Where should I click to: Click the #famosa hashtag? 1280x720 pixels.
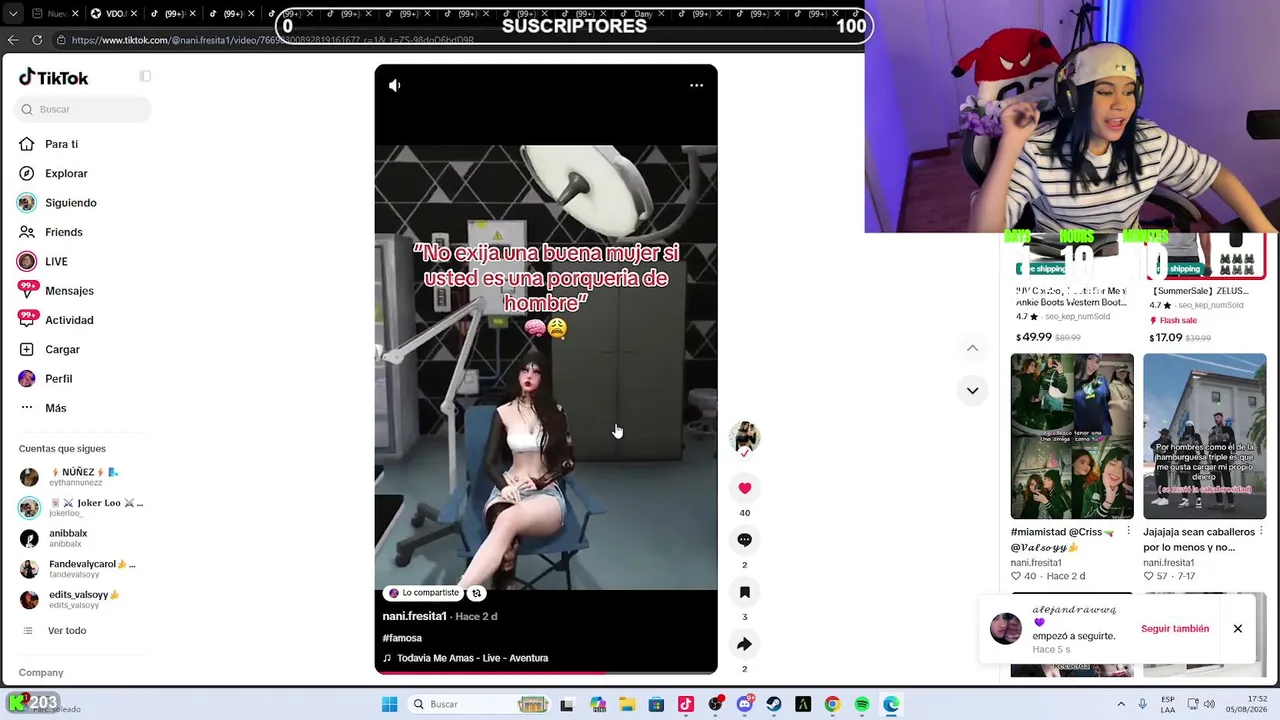click(x=402, y=638)
